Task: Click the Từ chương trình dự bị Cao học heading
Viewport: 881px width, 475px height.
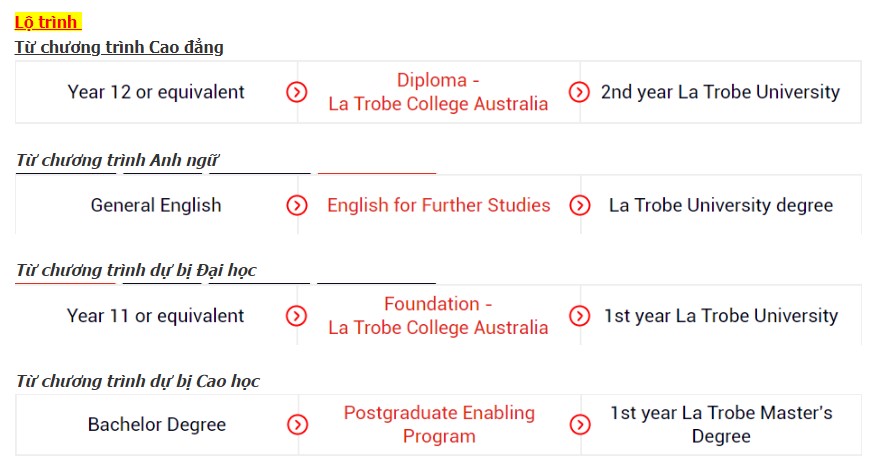Action: [x=138, y=381]
